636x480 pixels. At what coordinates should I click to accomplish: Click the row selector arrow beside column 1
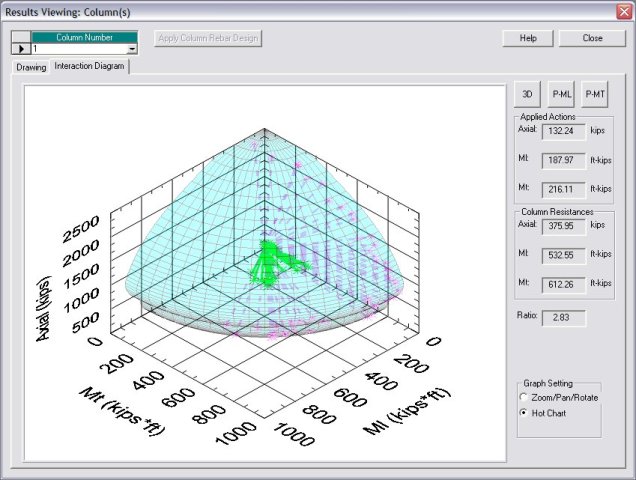[21, 49]
